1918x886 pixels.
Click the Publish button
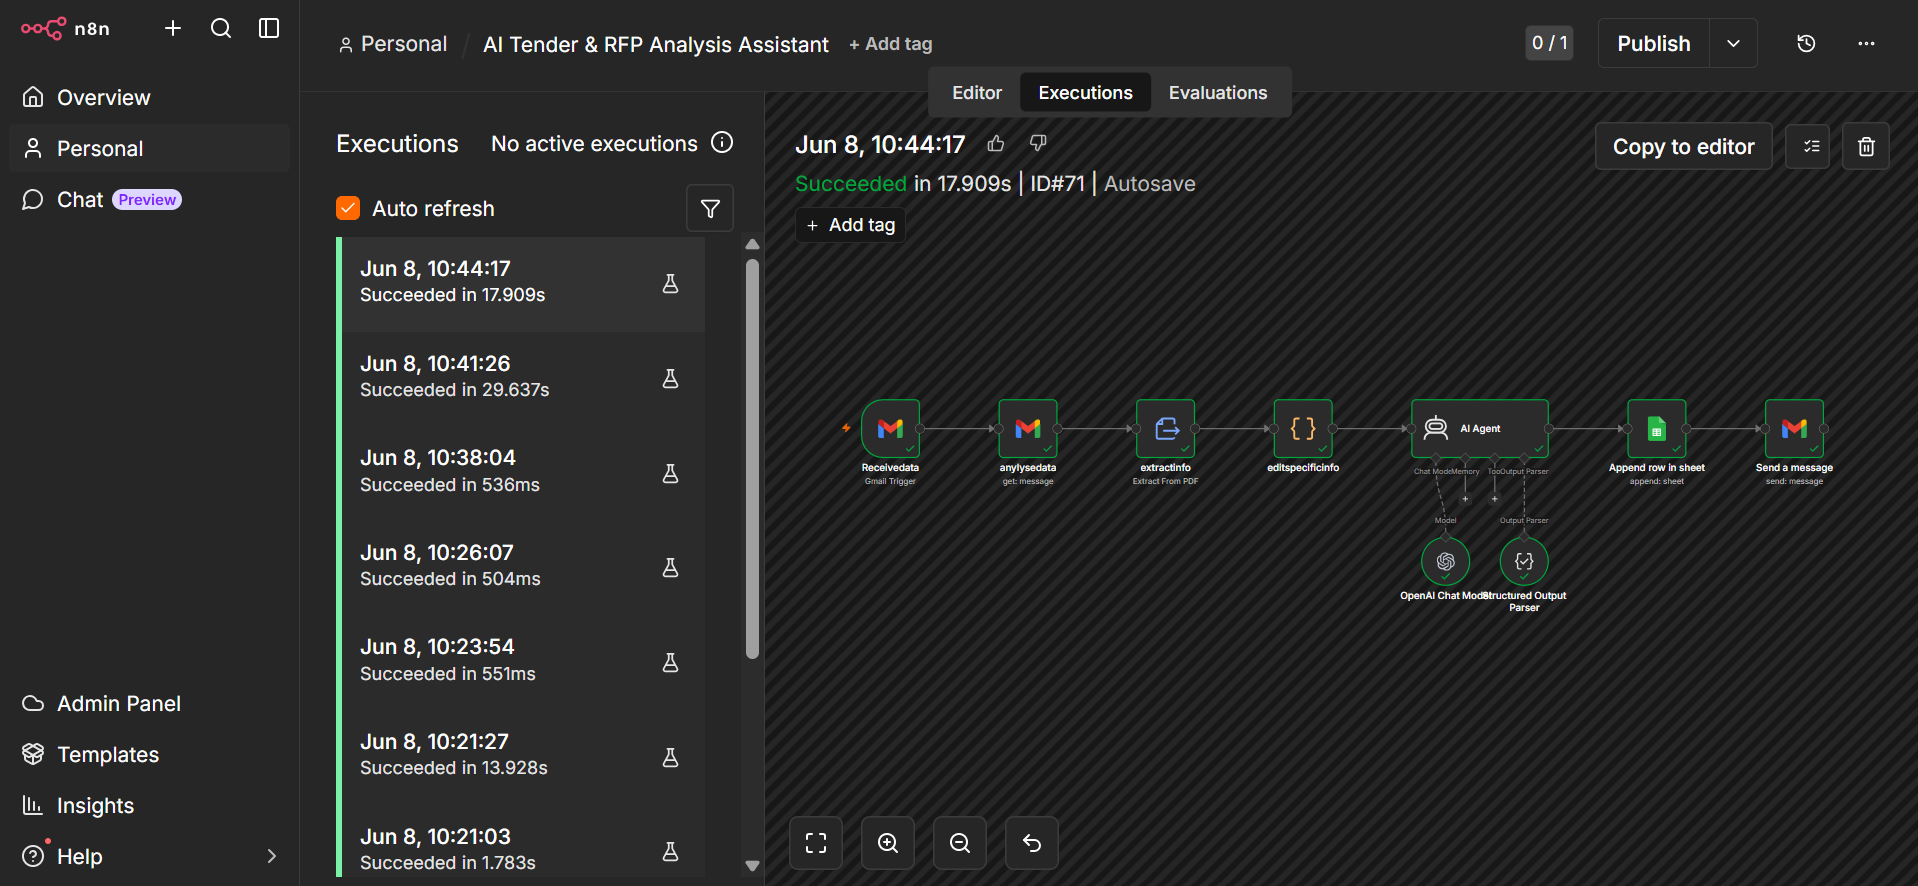coord(1654,43)
